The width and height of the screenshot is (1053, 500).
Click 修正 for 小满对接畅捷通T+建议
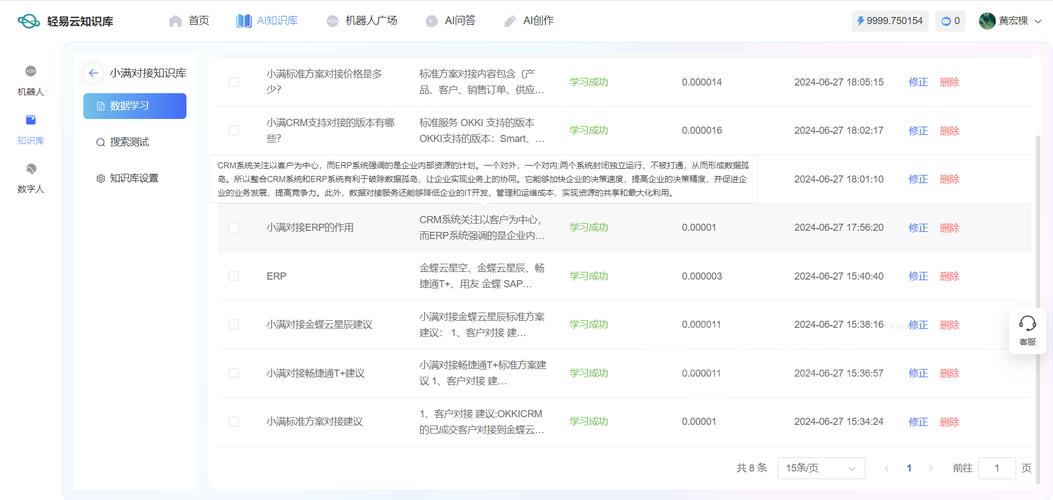(x=918, y=373)
